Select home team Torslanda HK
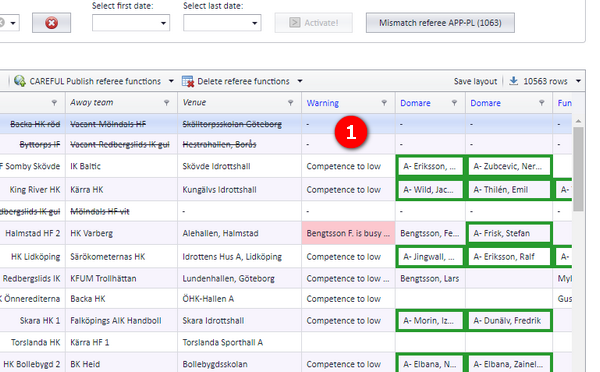600x372 pixels. [x=33, y=342]
